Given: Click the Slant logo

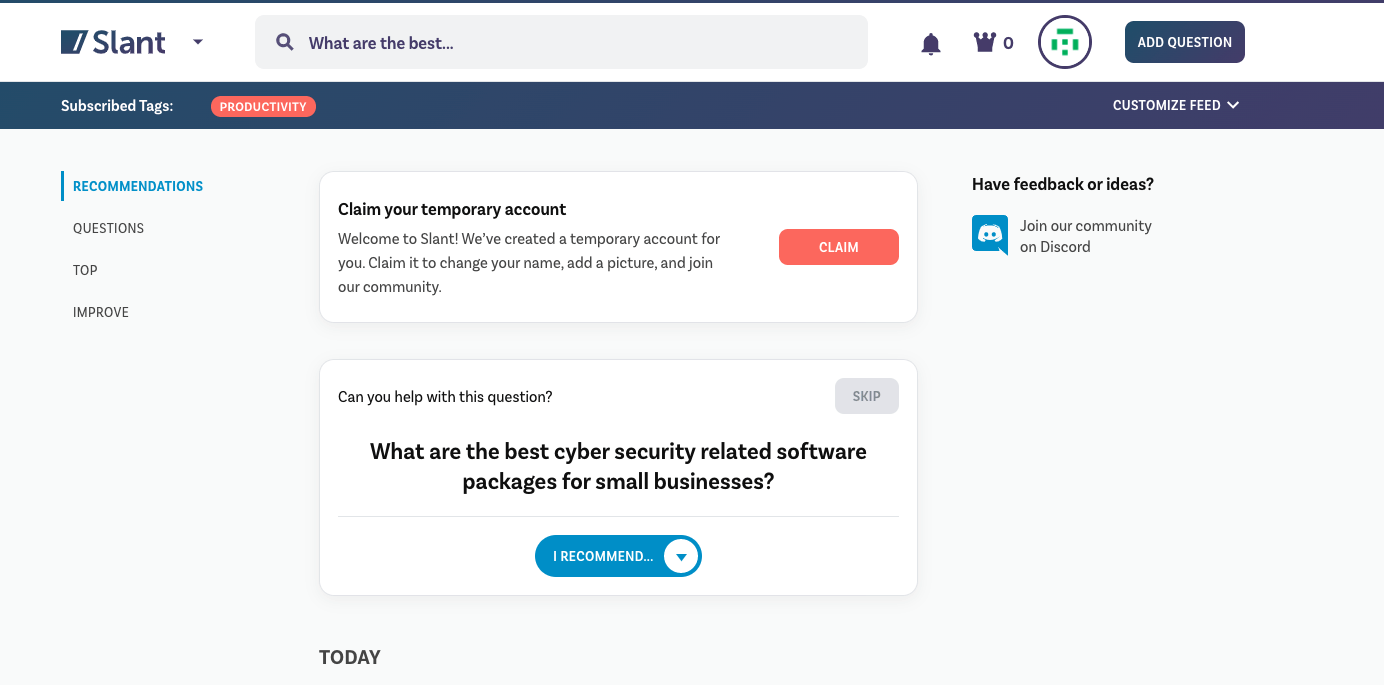Looking at the screenshot, I should 113,42.
